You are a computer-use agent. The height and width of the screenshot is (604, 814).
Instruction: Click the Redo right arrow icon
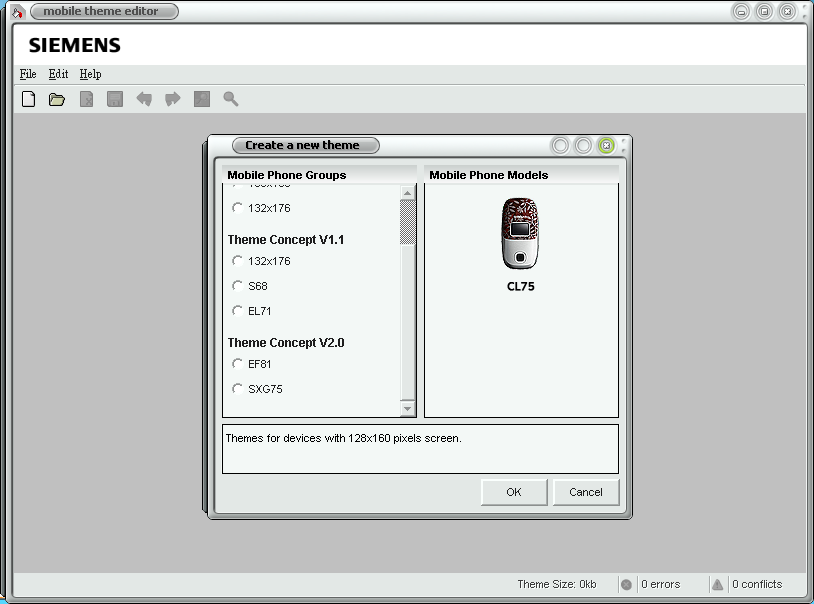172,99
